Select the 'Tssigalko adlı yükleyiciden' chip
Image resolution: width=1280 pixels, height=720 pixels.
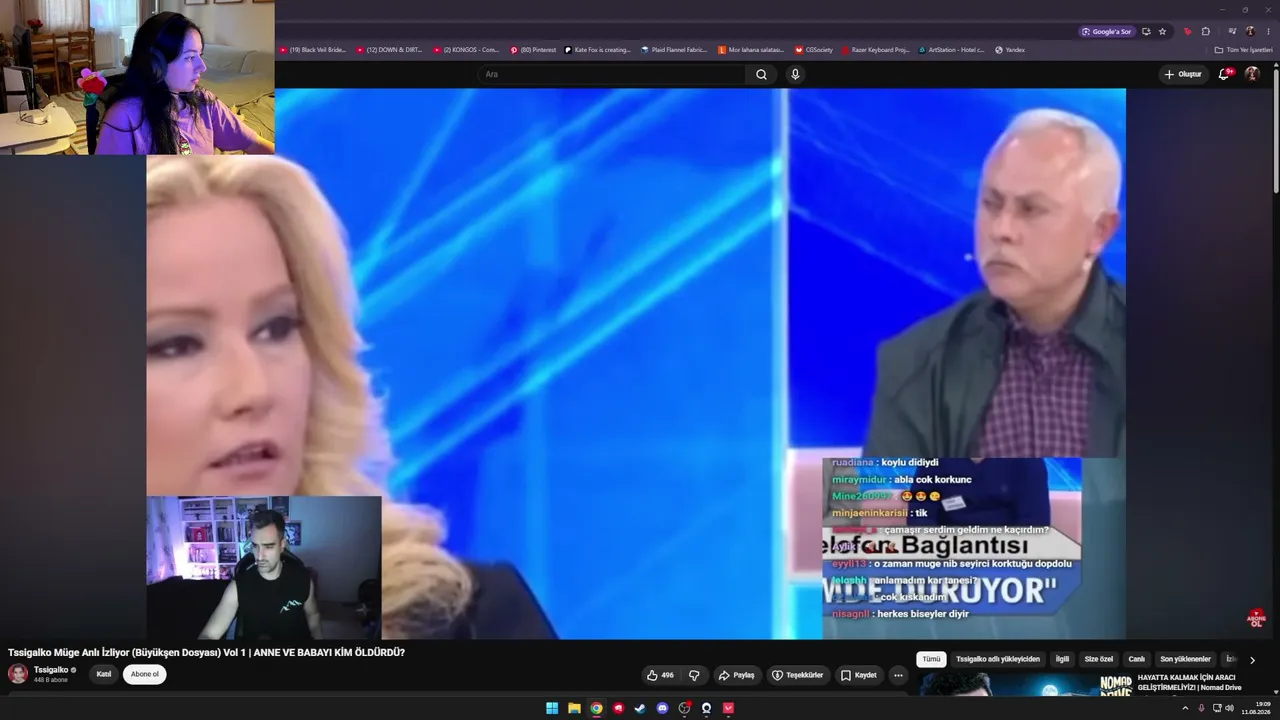coord(998,660)
